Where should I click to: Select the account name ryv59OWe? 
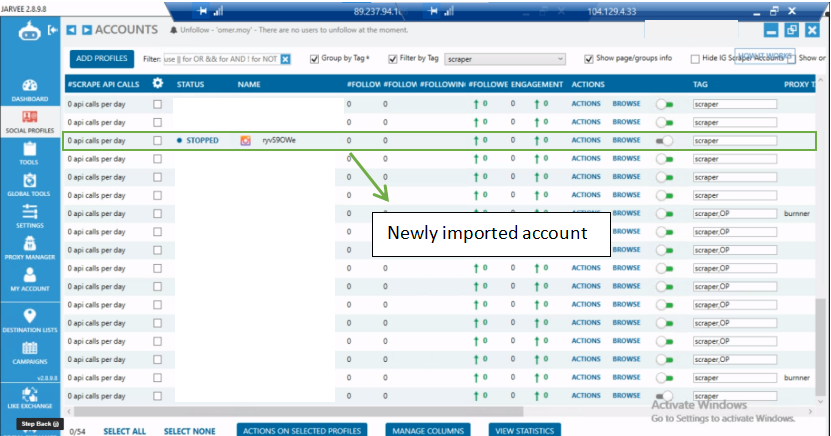(x=279, y=140)
